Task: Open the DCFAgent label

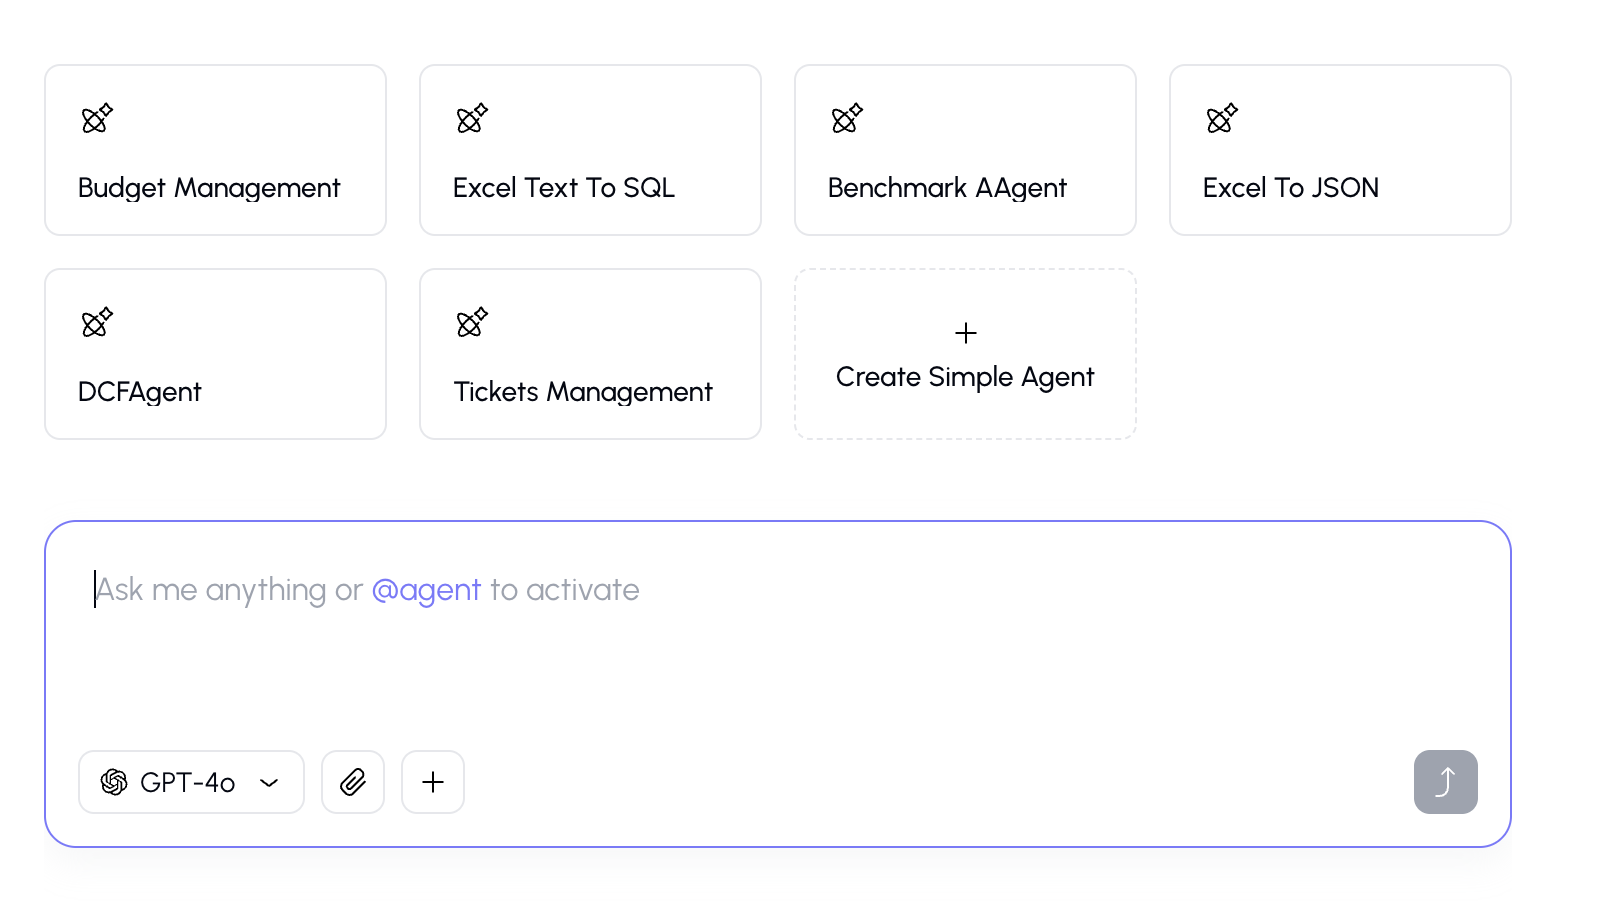Action: 140,392
